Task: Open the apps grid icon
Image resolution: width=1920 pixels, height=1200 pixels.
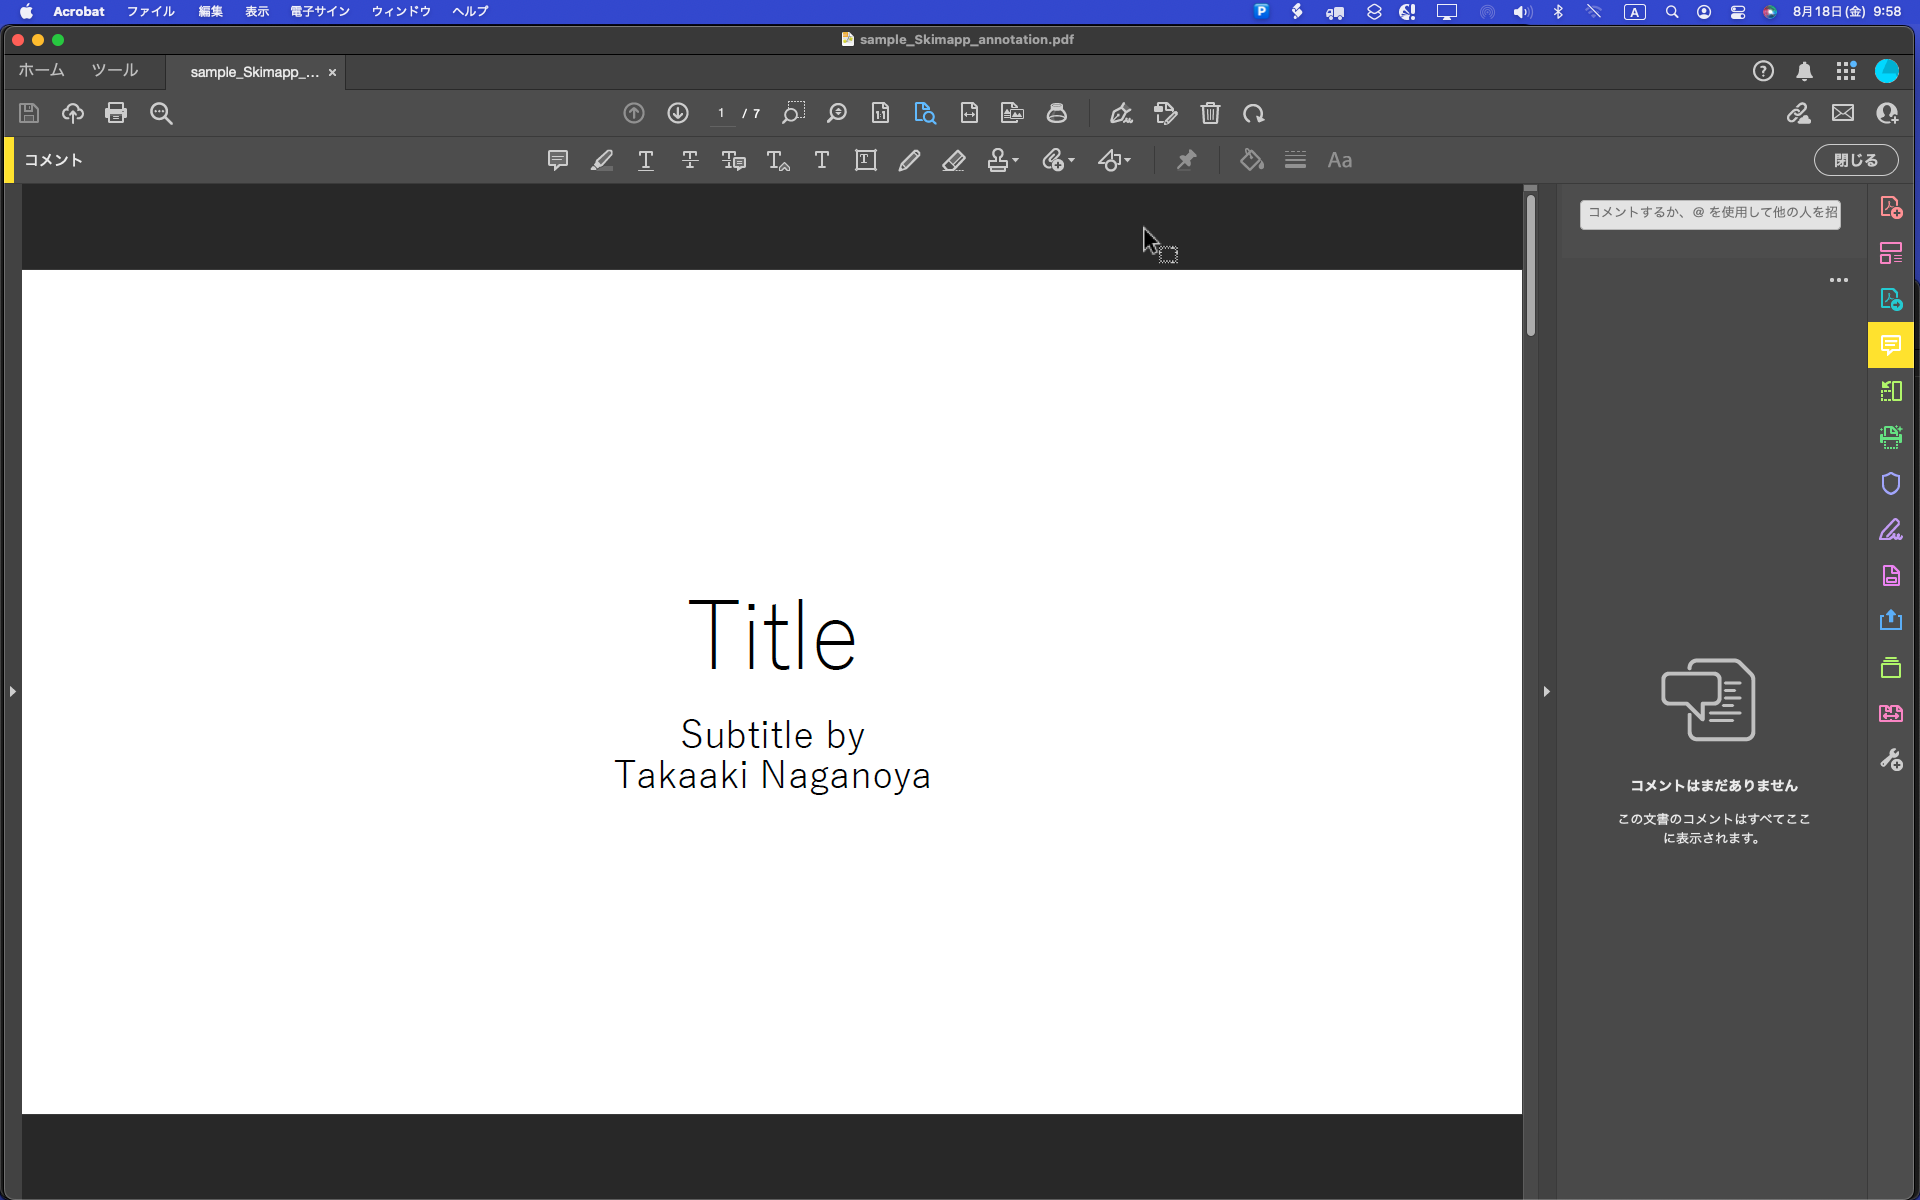Action: point(1846,71)
